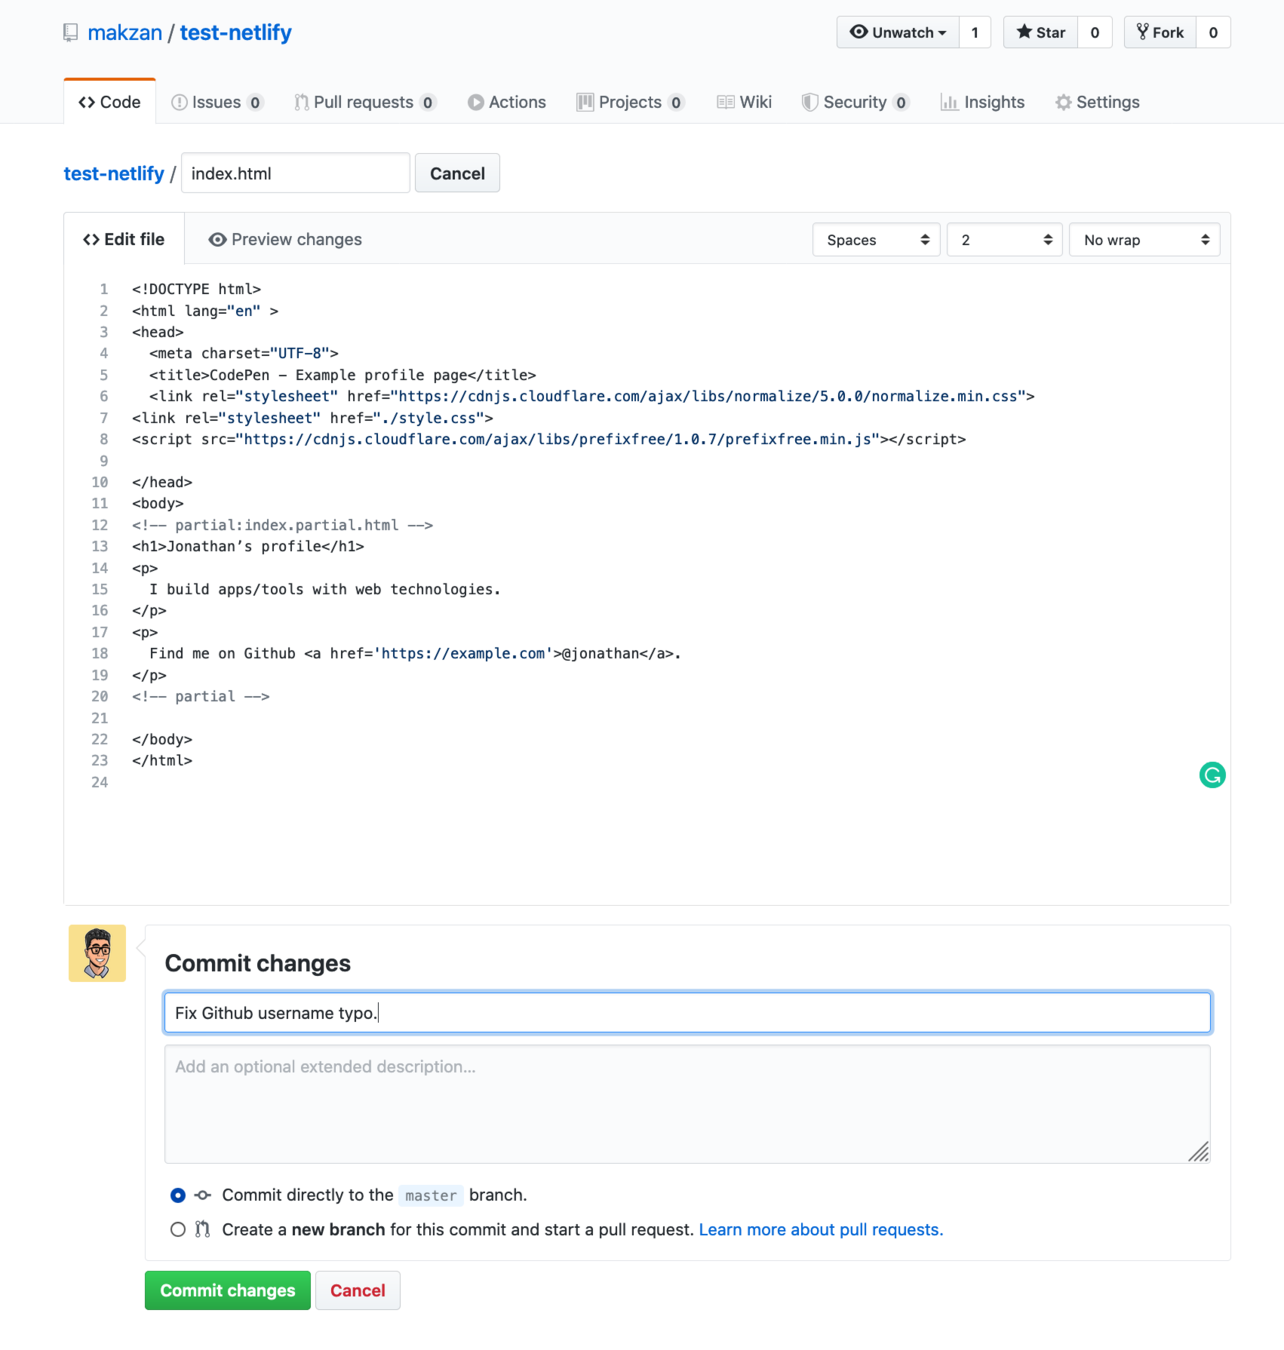Star the repository

pyautogui.click(x=1041, y=32)
